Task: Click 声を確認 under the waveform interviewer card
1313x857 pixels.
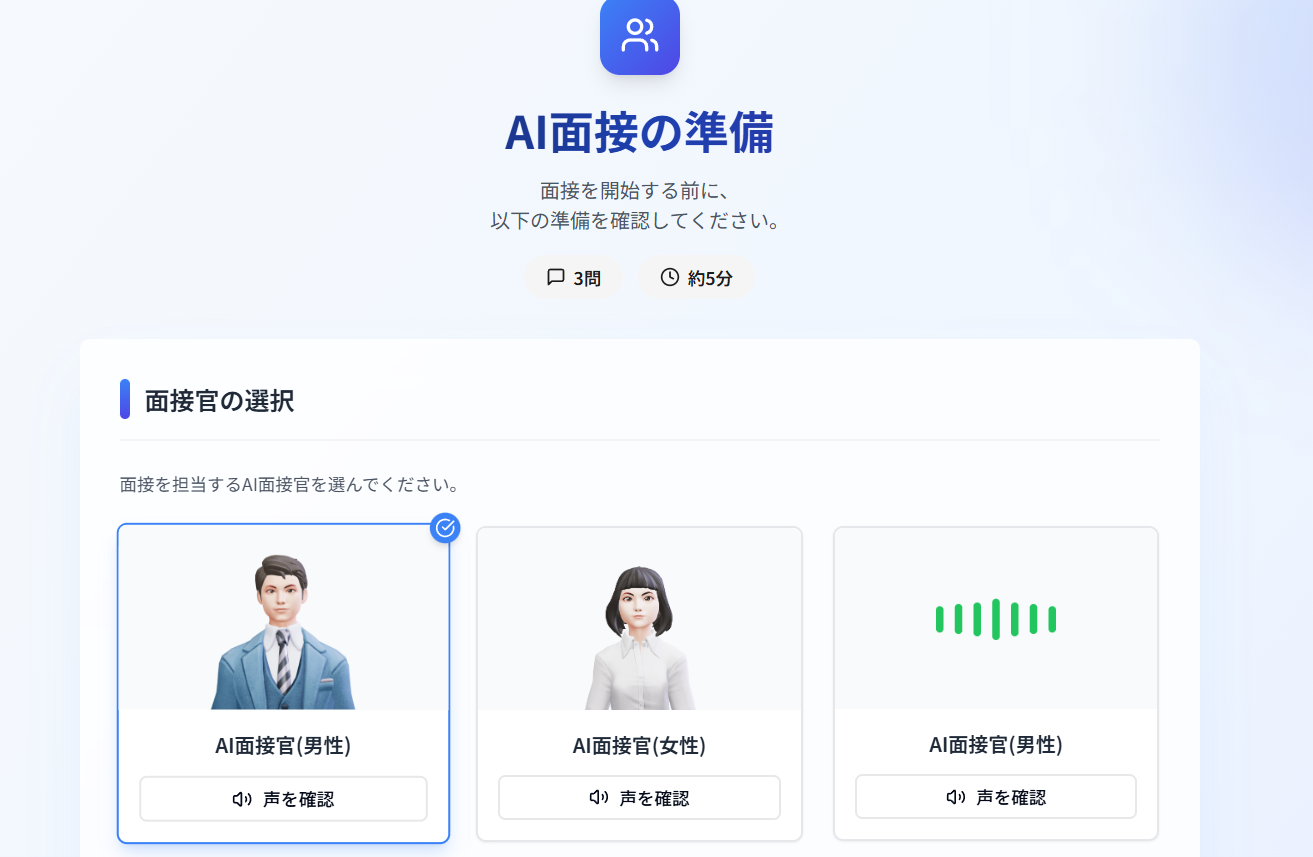Action: (x=996, y=797)
